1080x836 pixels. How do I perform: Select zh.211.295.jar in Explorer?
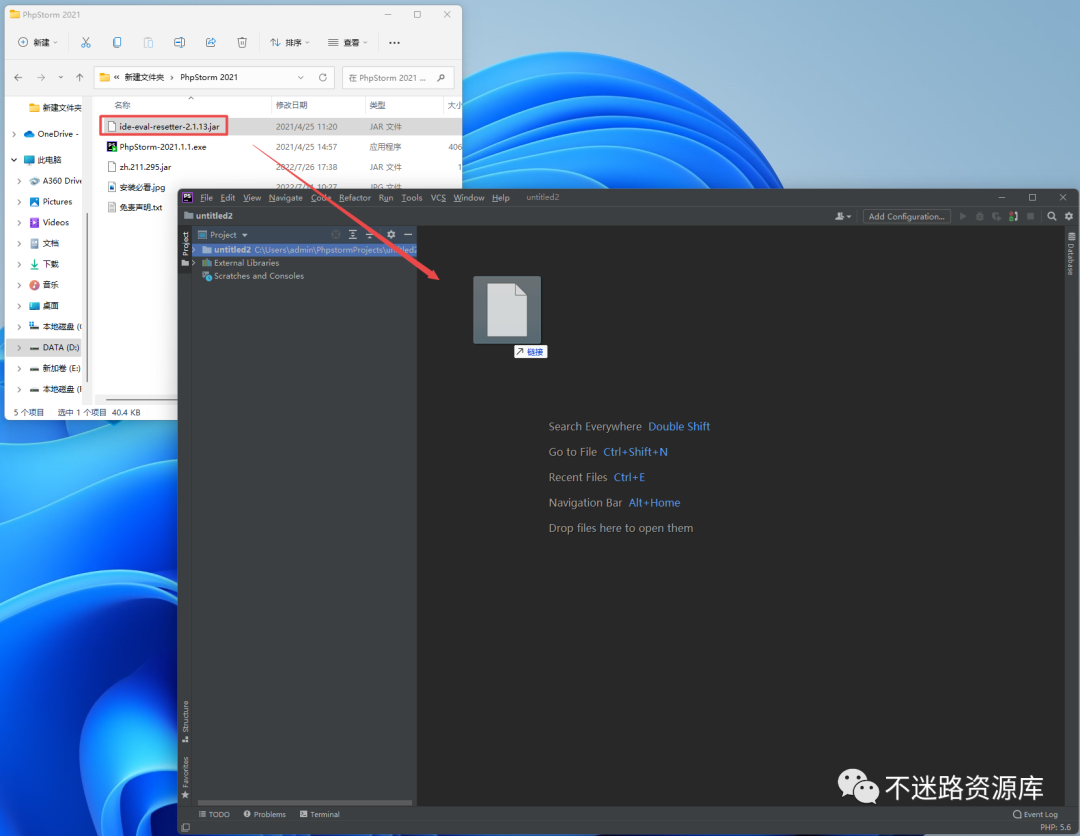[145, 167]
